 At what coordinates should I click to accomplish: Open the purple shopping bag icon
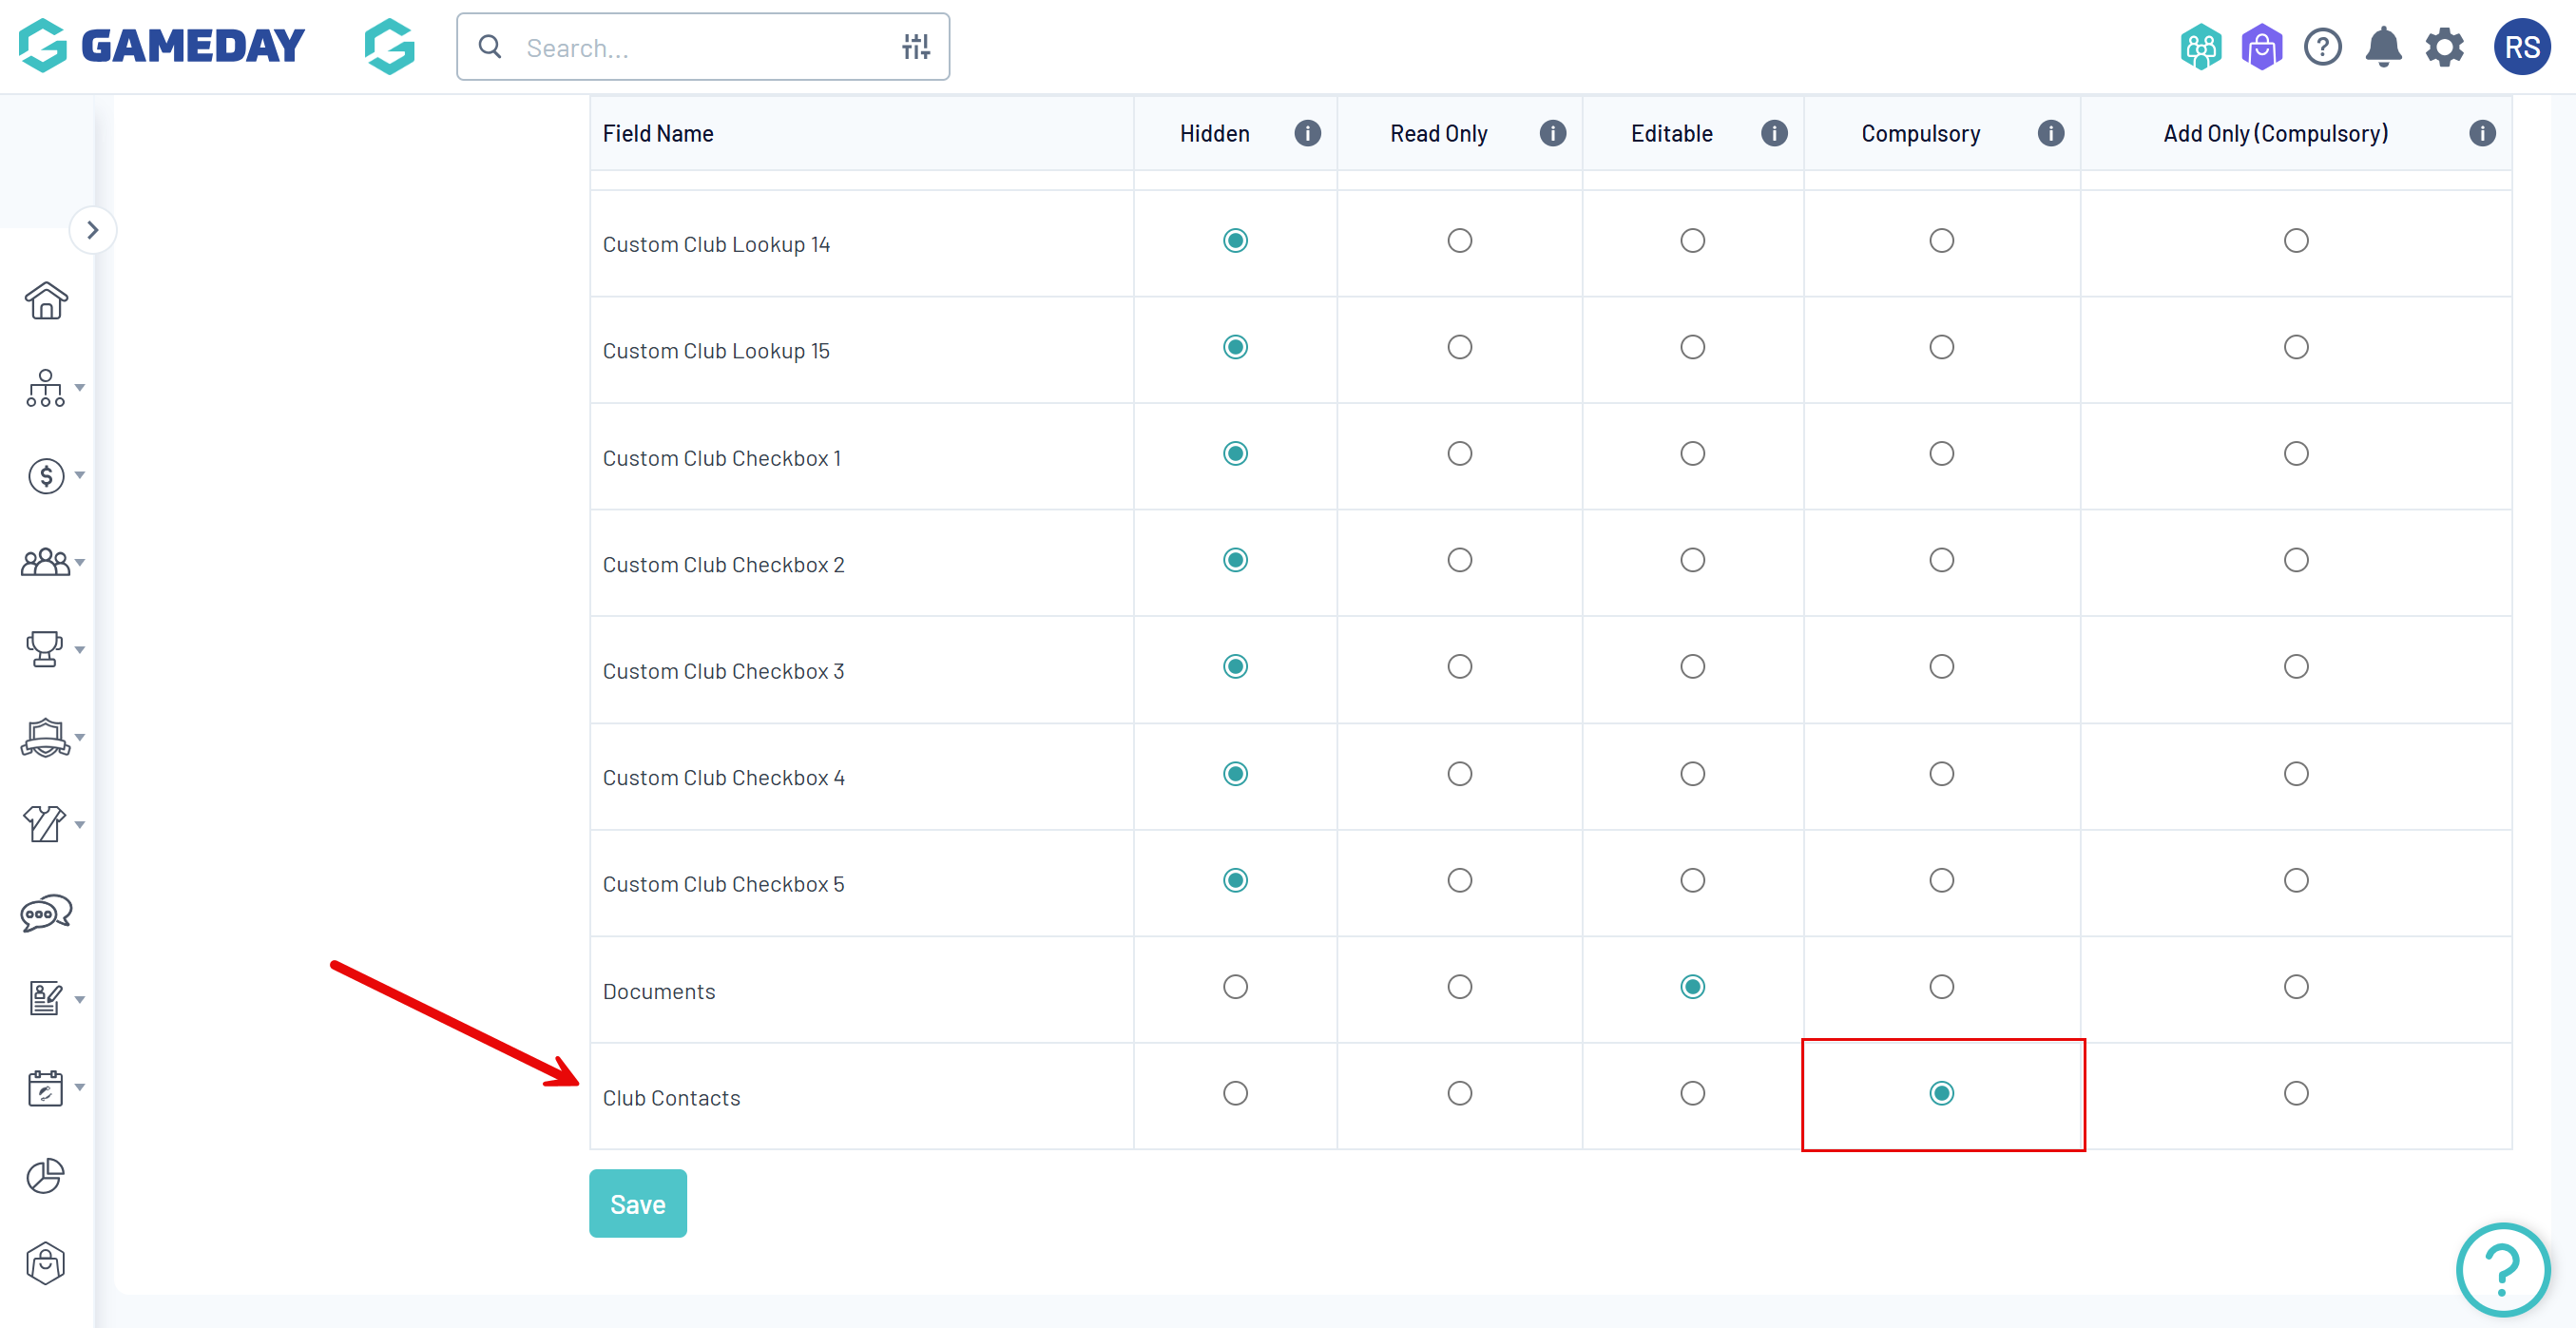click(2261, 47)
